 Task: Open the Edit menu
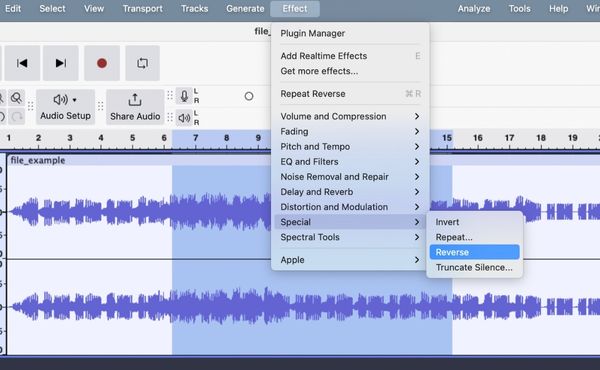pos(13,8)
